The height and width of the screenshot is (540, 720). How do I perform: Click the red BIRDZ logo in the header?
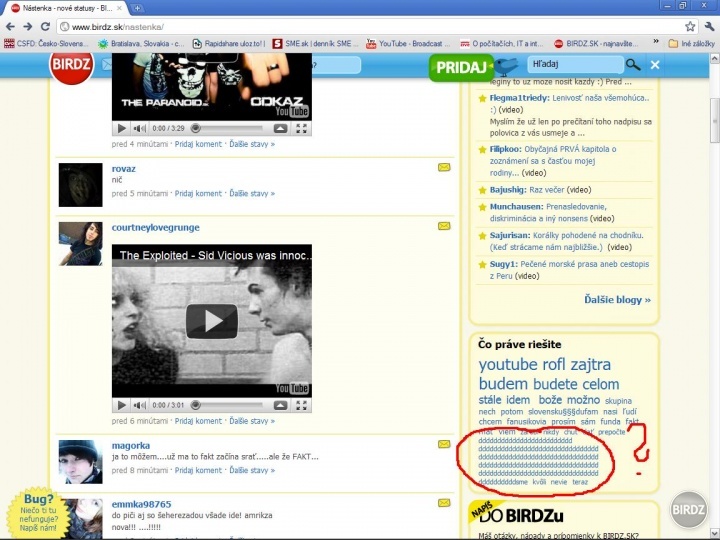[71, 66]
